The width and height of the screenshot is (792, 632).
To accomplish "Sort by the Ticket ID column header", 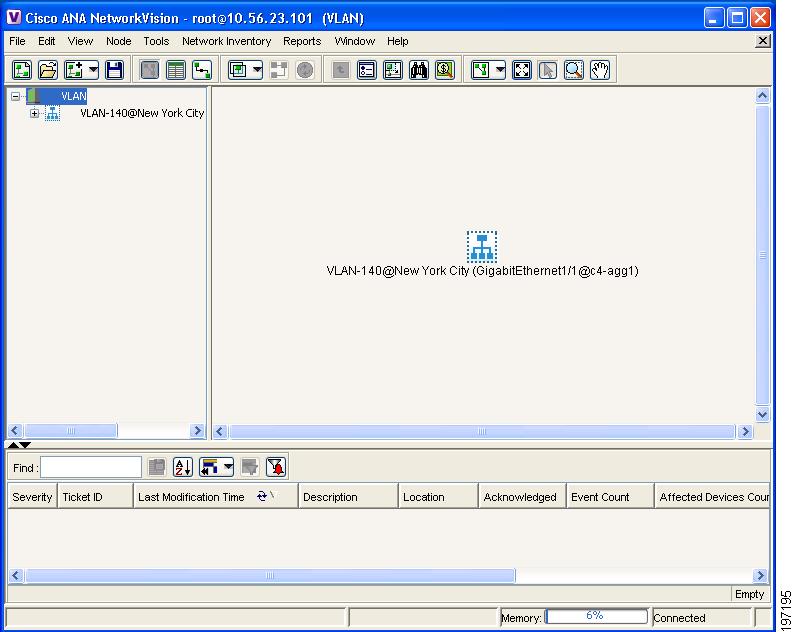I will point(95,497).
